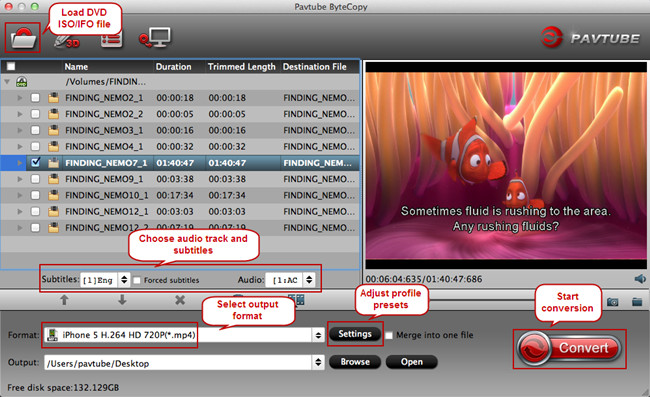Click the DVD disc icon in /Volumes row

[22, 82]
